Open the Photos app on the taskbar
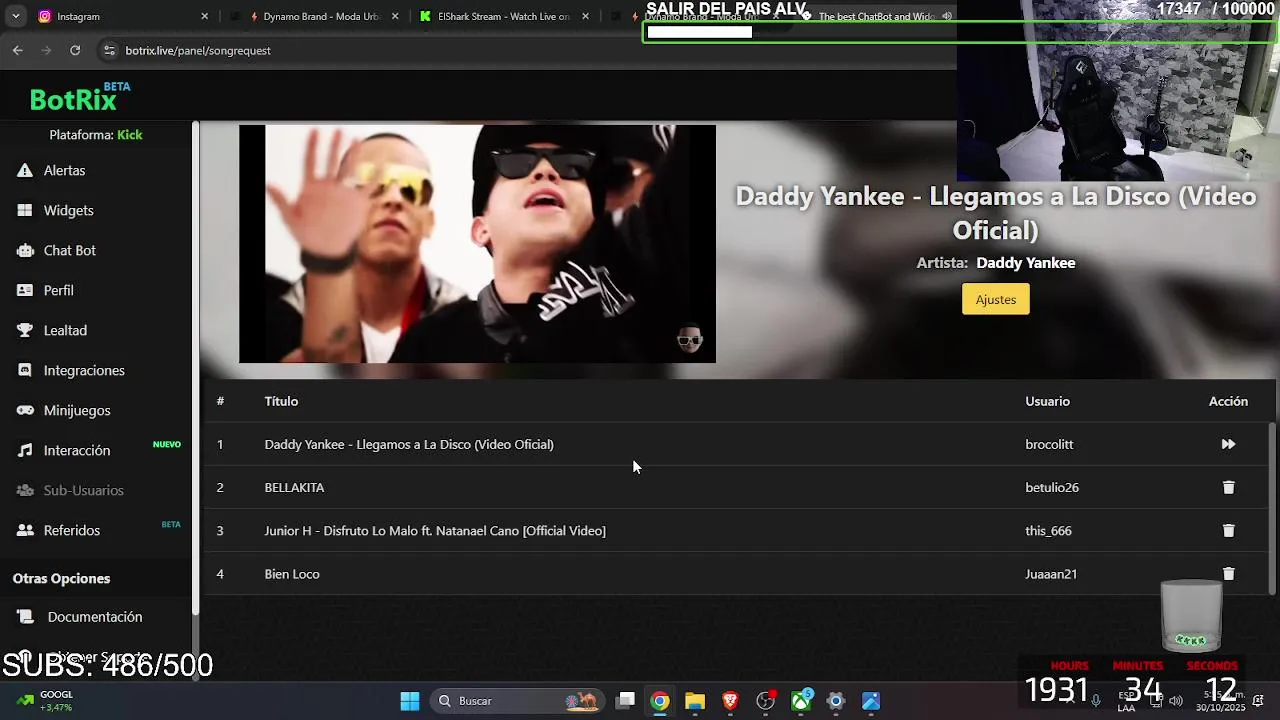1280x720 pixels. [871, 701]
